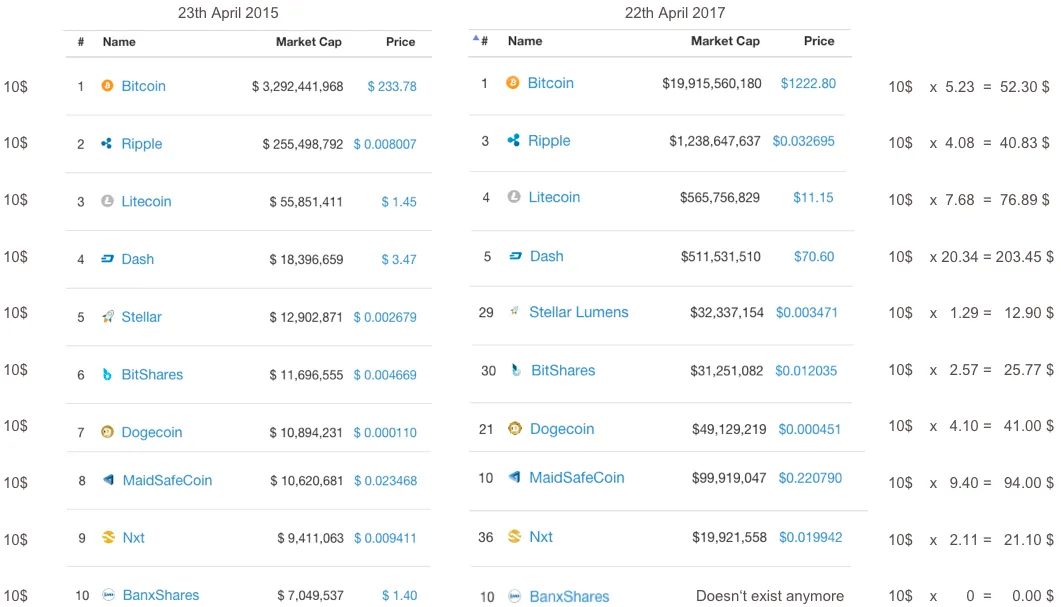The height and width of the screenshot is (607, 1061).
Task: Click the Stellar Lumens rocket icon
Action: (514, 311)
